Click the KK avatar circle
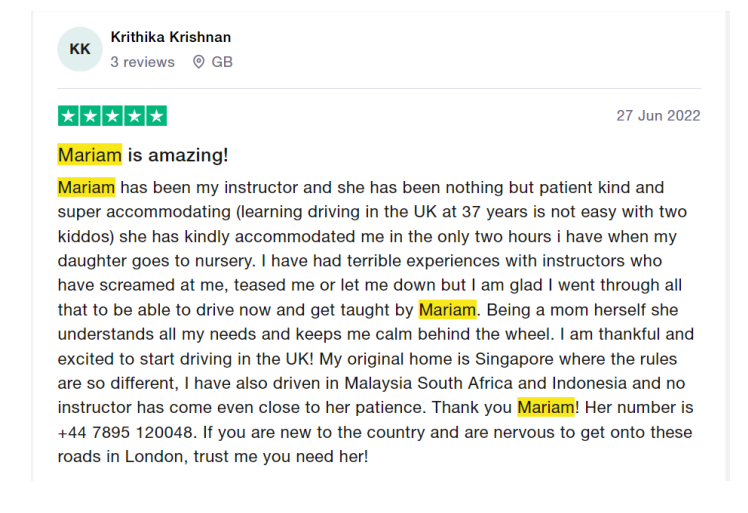The image size is (748, 513). 80,49
